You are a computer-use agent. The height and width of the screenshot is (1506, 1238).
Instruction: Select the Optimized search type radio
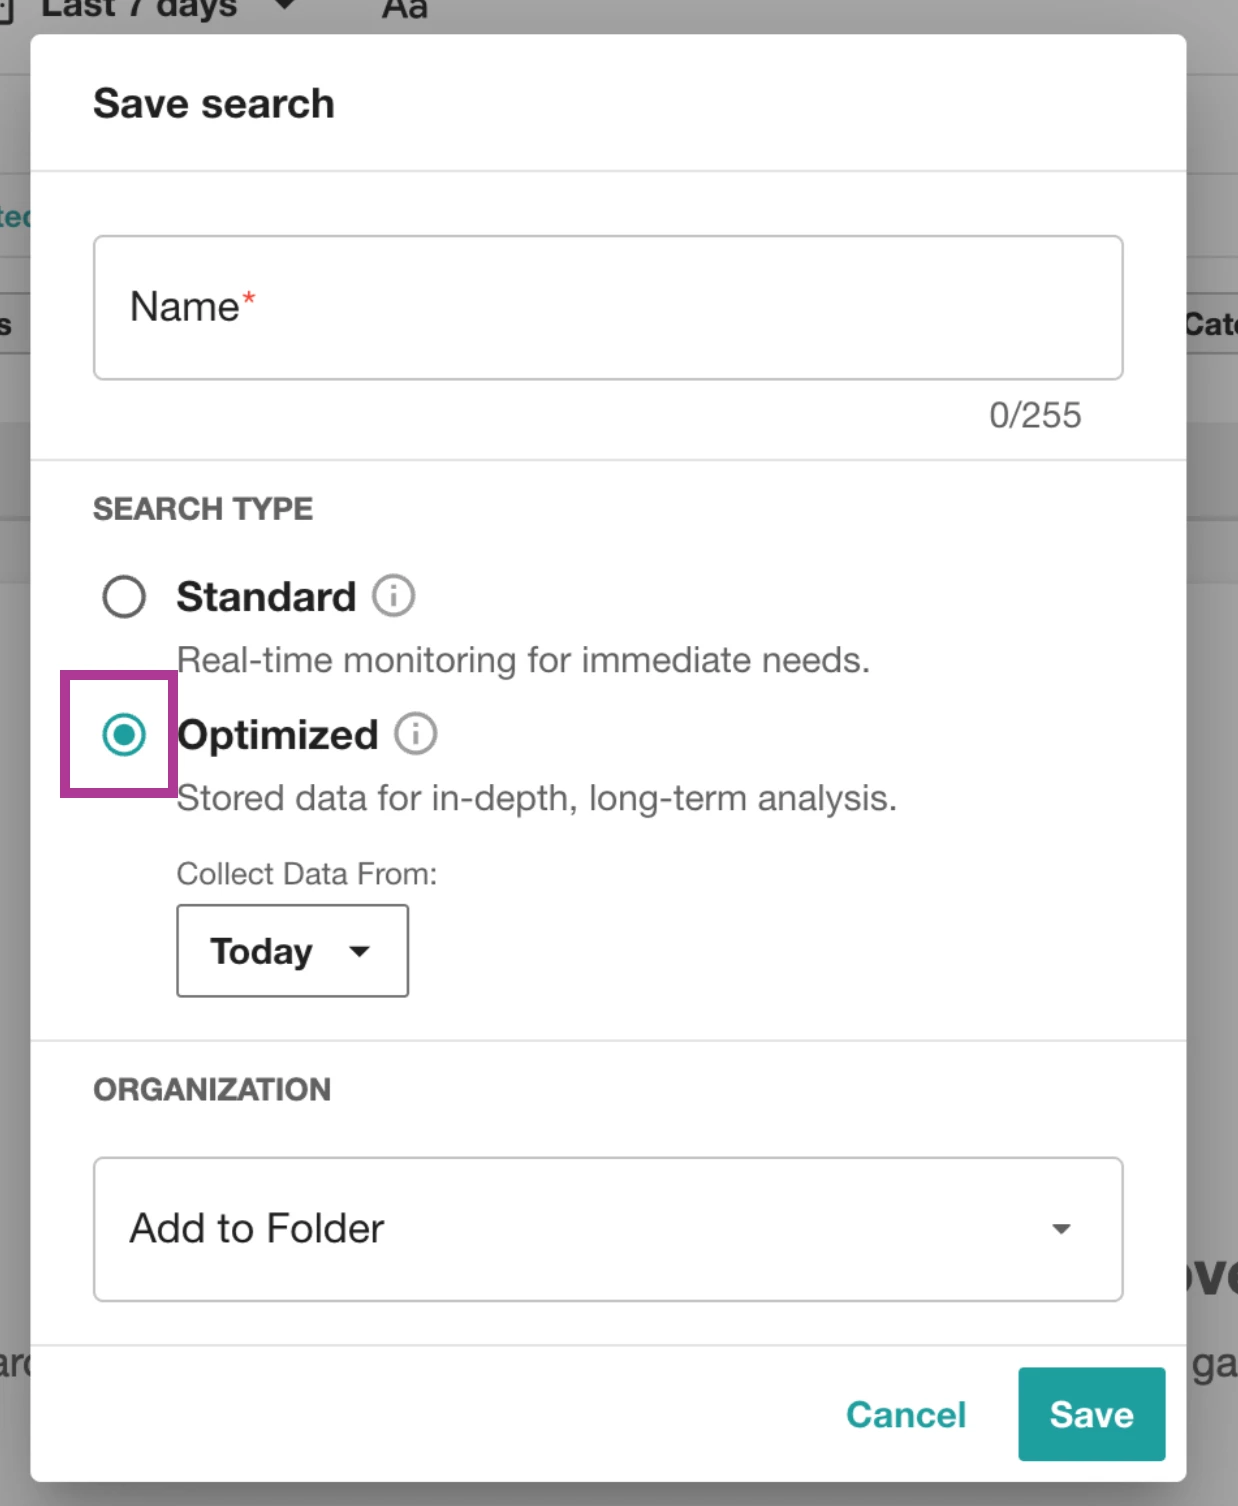[x=124, y=735]
